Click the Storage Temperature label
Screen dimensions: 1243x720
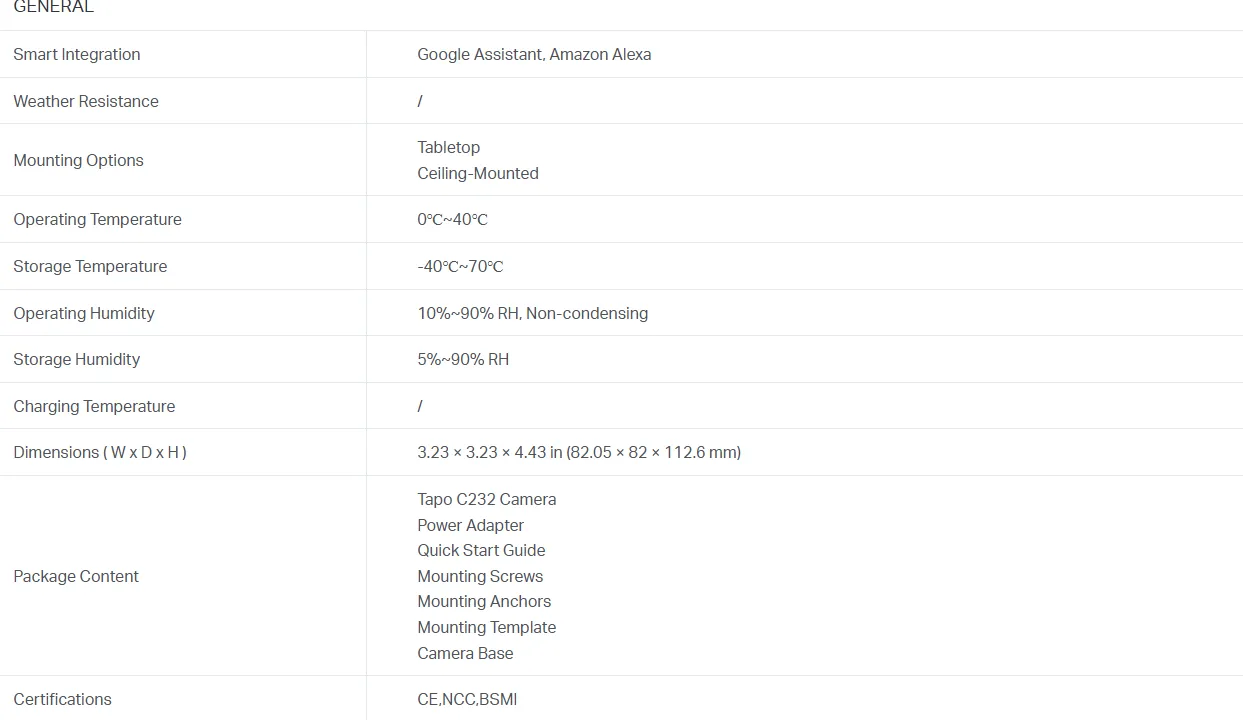pos(90,266)
